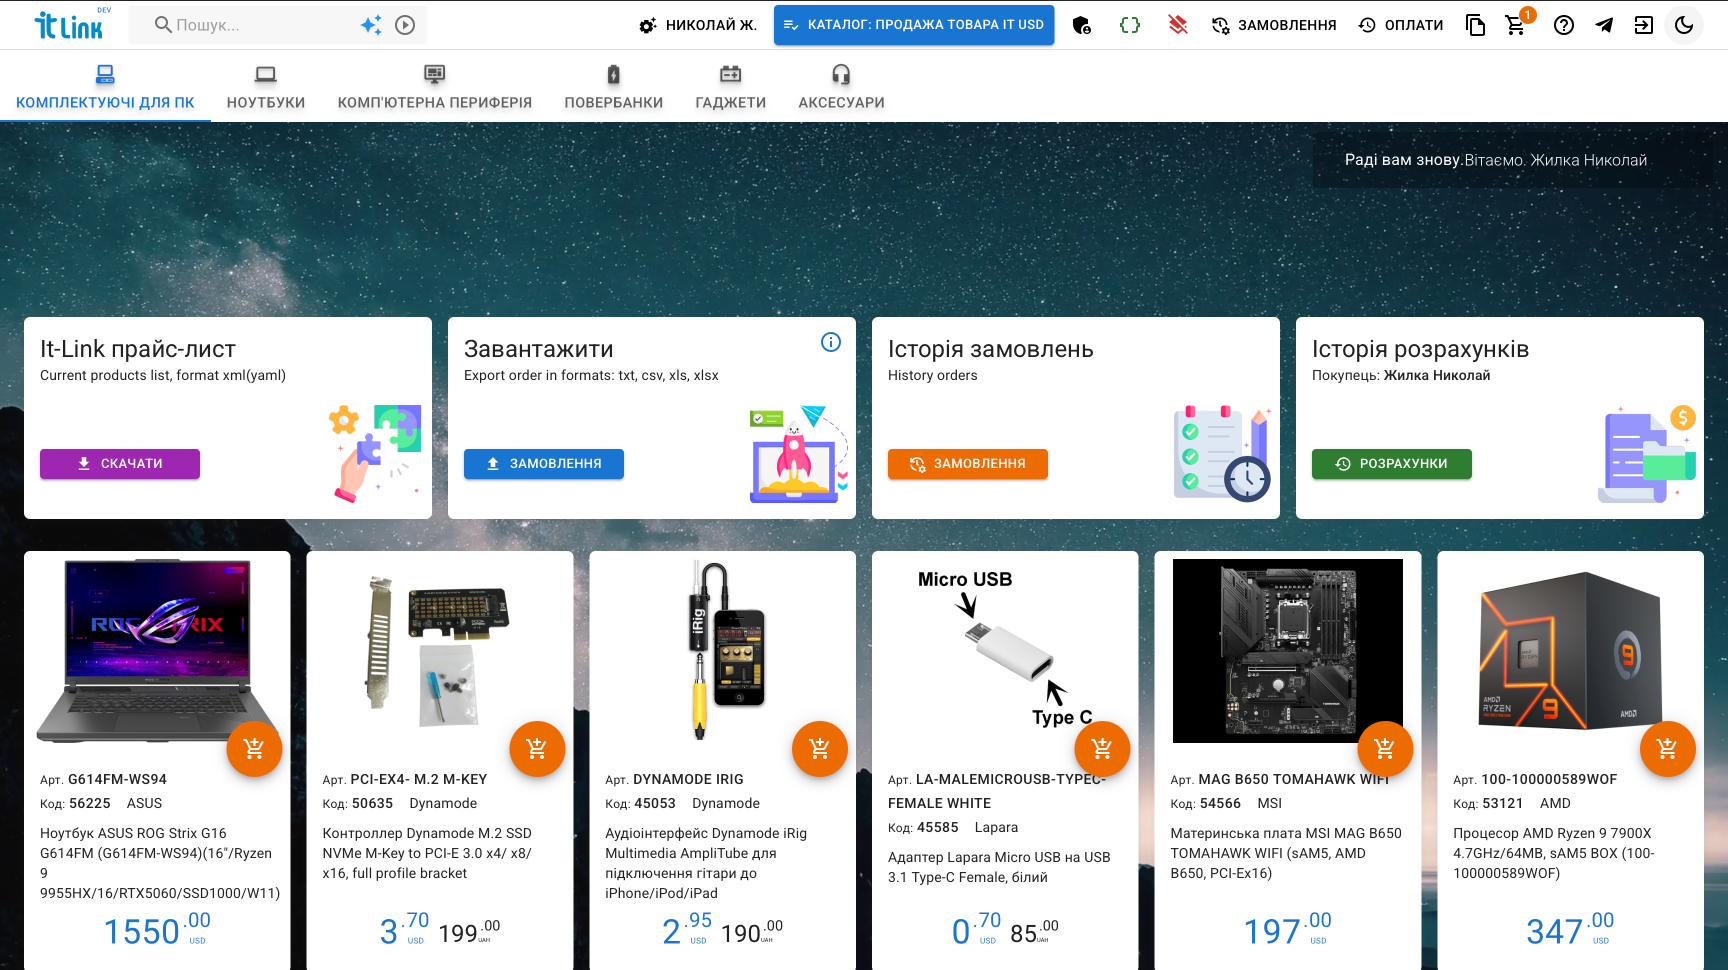Go to the Повербанки tab
The width and height of the screenshot is (1728, 970).
point(614,86)
